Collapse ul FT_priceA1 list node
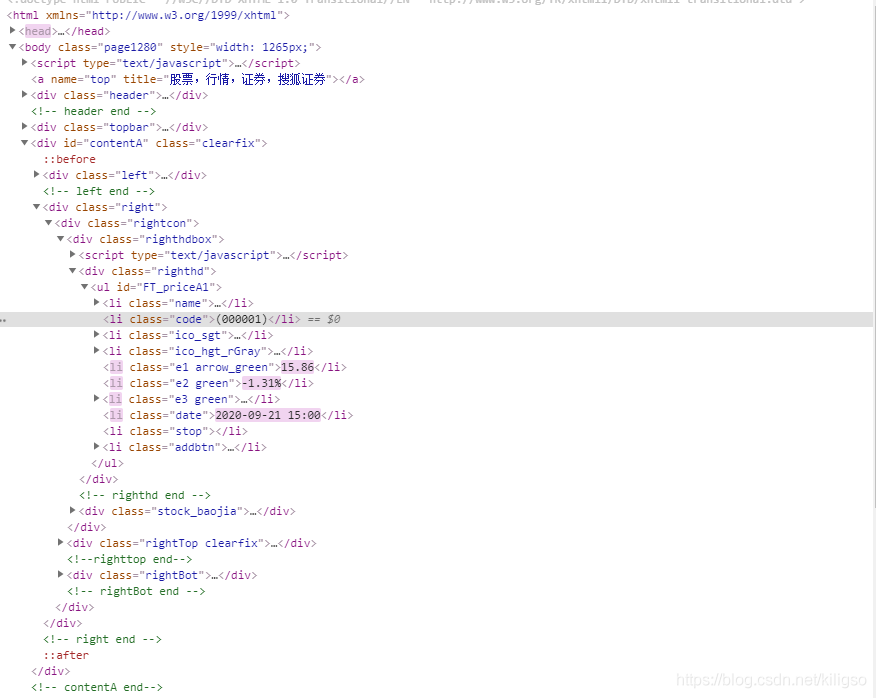Viewport: 876px width, 698px height. click(x=84, y=287)
